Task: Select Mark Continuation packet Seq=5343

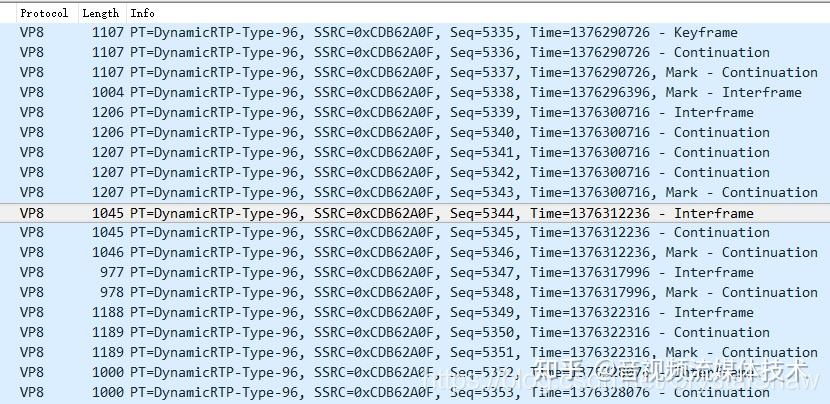Action: [415, 193]
